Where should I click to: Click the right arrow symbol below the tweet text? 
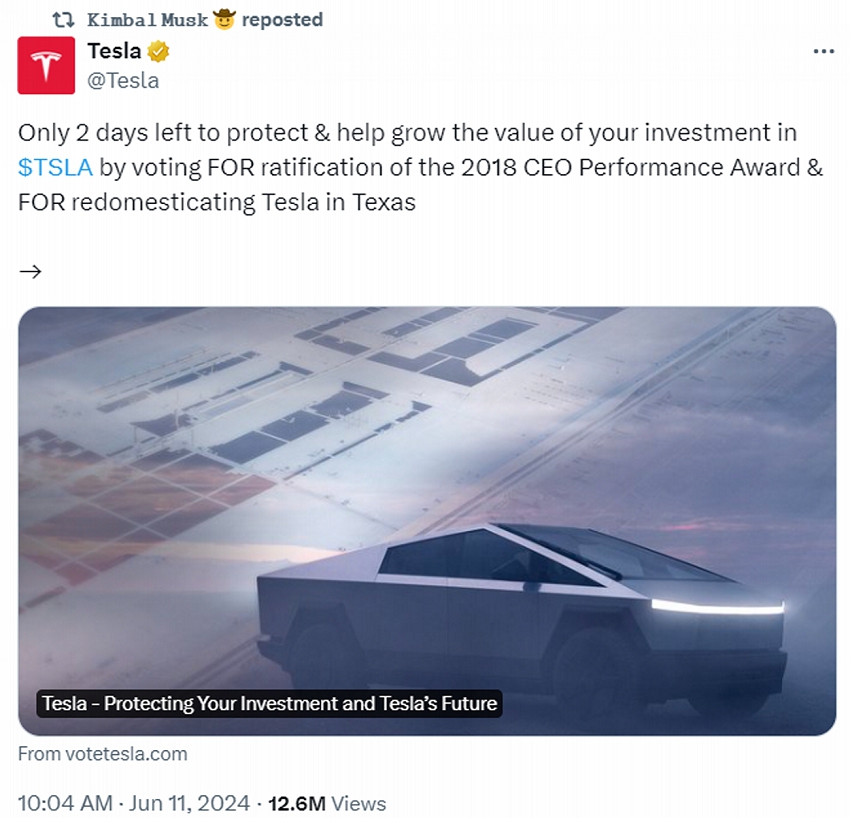point(30,271)
